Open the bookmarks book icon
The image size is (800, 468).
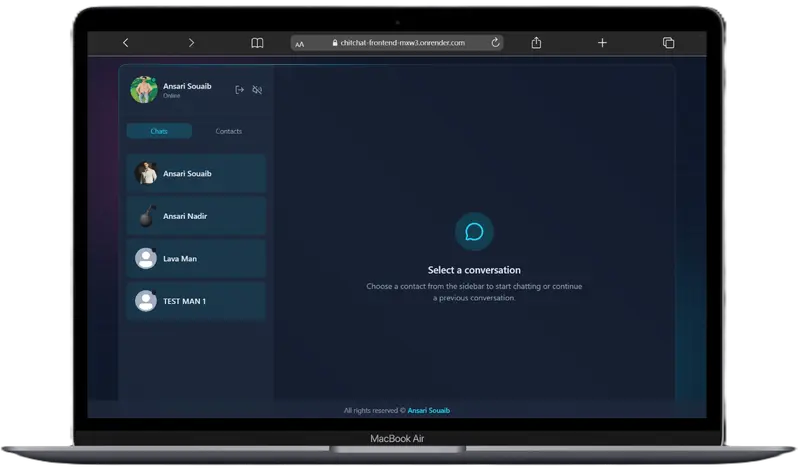tap(257, 43)
